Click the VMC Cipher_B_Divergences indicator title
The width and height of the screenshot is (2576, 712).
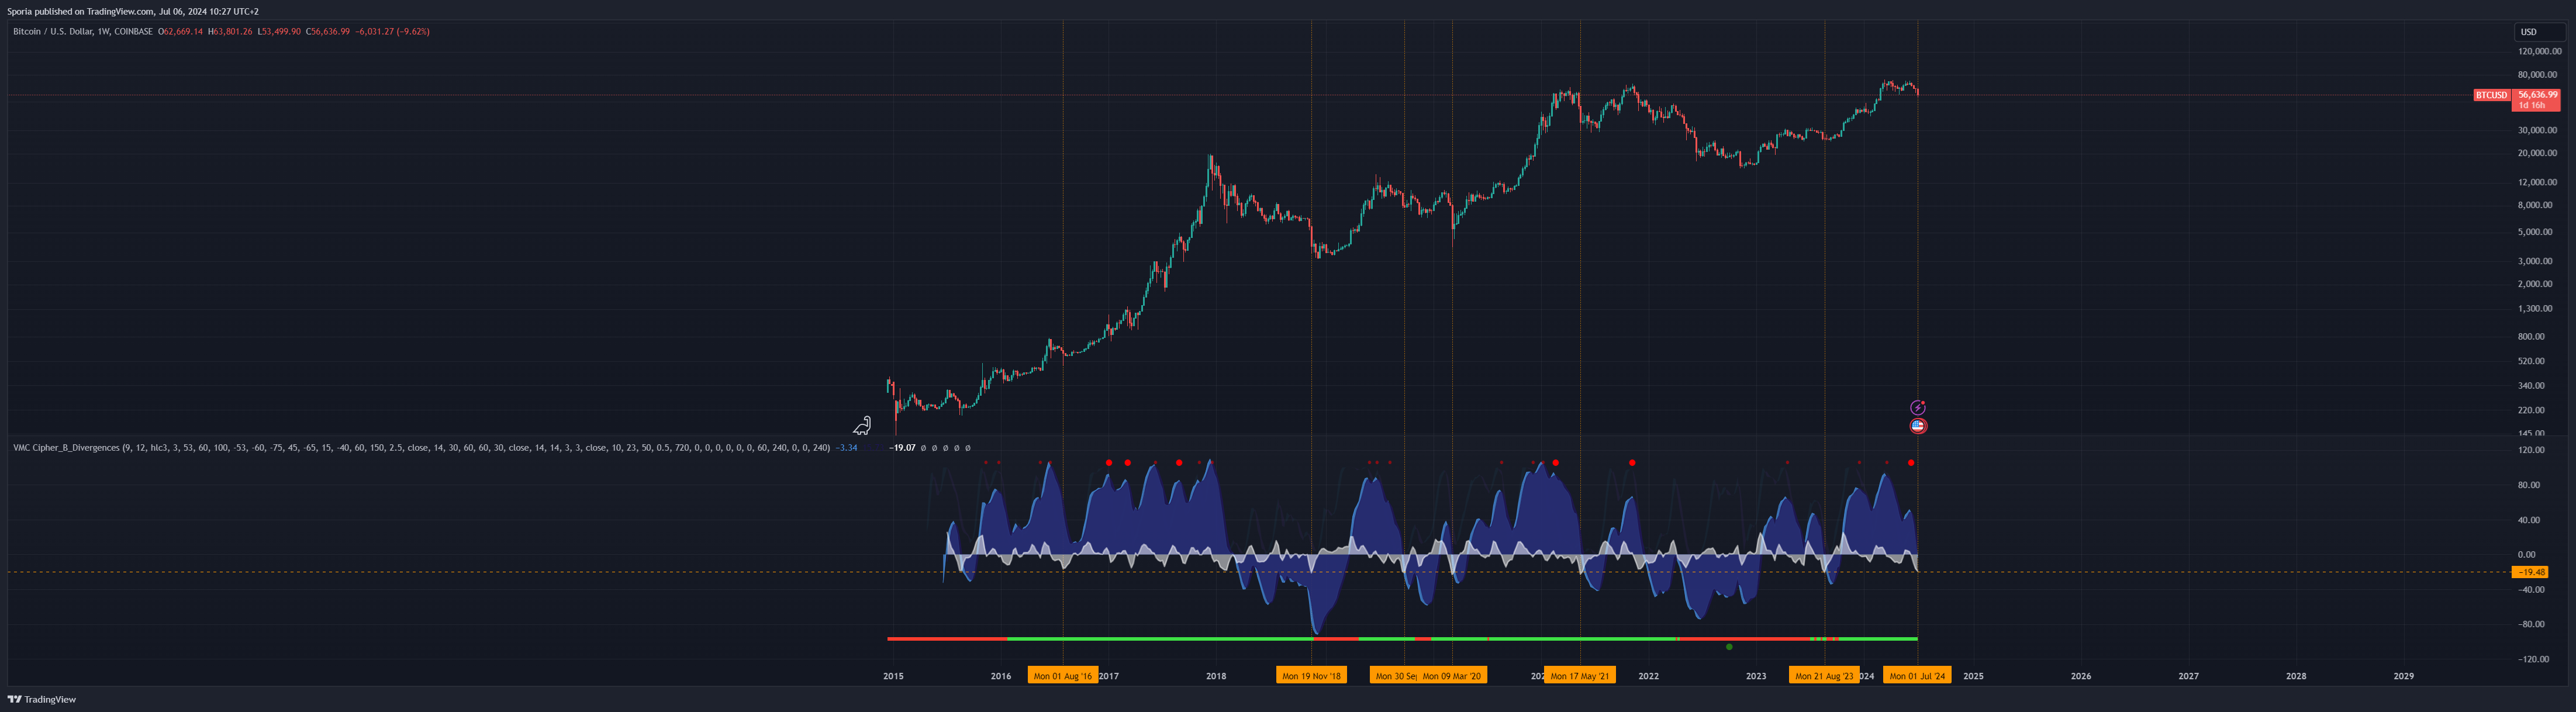tap(66, 448)
